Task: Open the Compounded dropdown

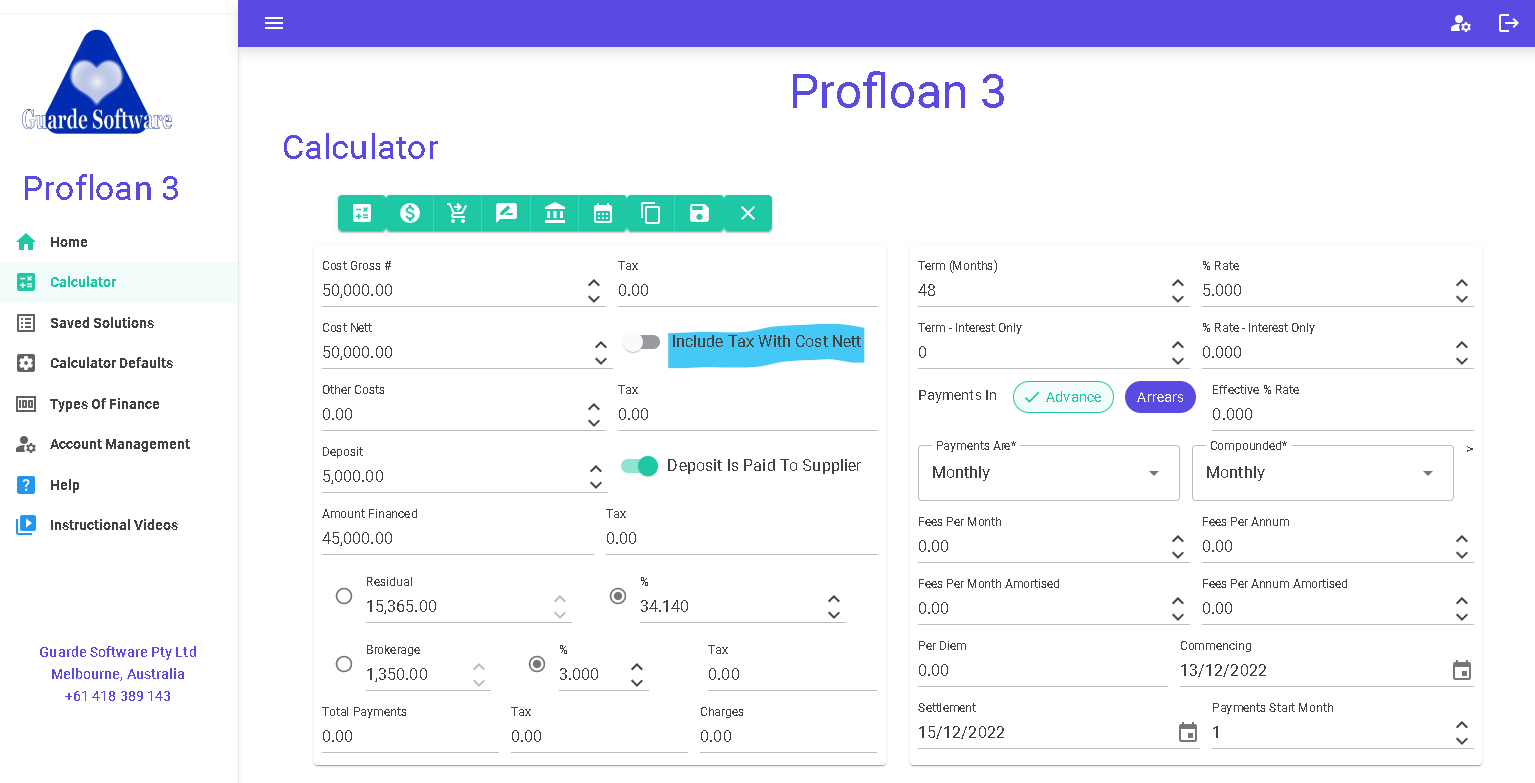Action: click(x=1322, y=473)
